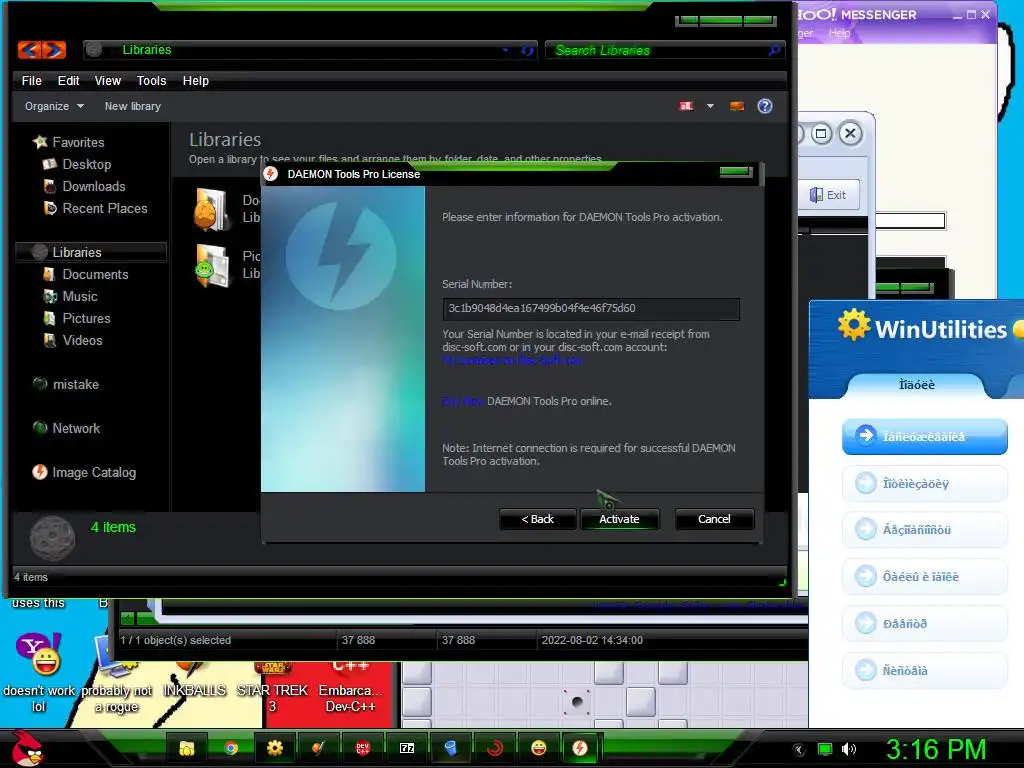Click the search magnifier icon
Viewport: 1024px width, 768px height.
775,50
